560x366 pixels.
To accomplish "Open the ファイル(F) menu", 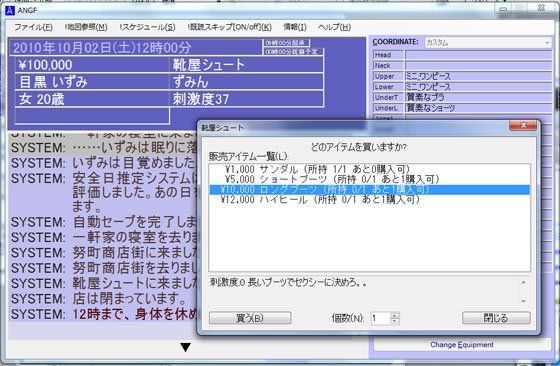I will (33, 27).
